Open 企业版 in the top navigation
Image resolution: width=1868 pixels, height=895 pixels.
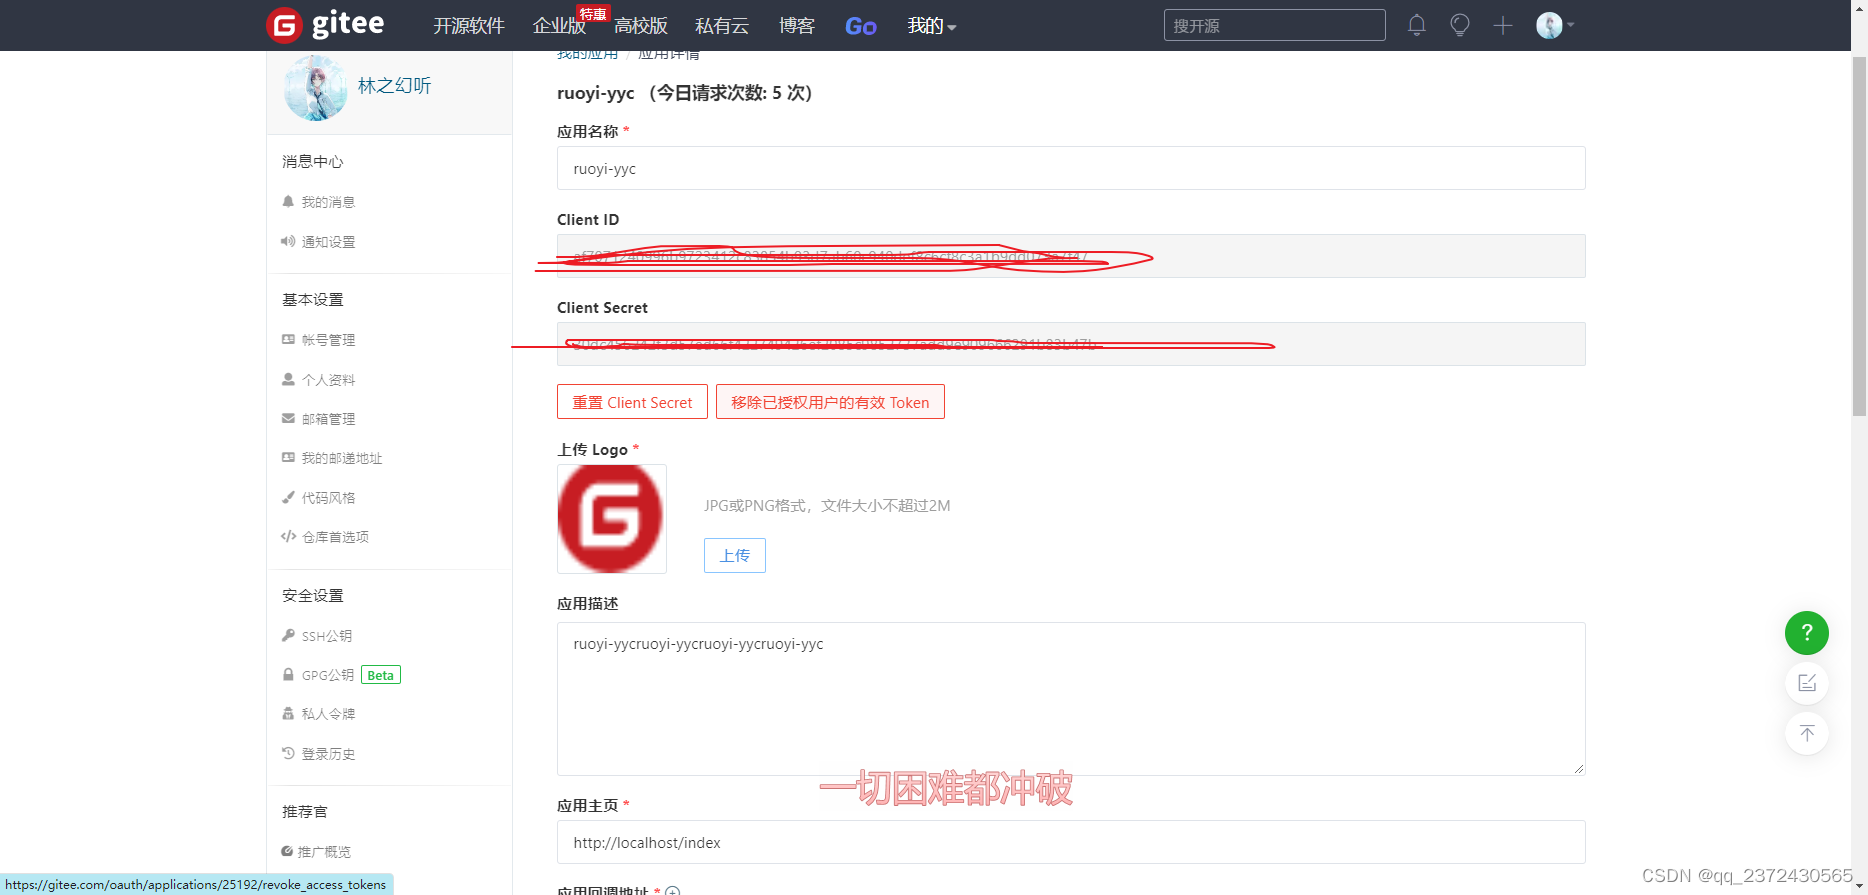pos(560,26)
